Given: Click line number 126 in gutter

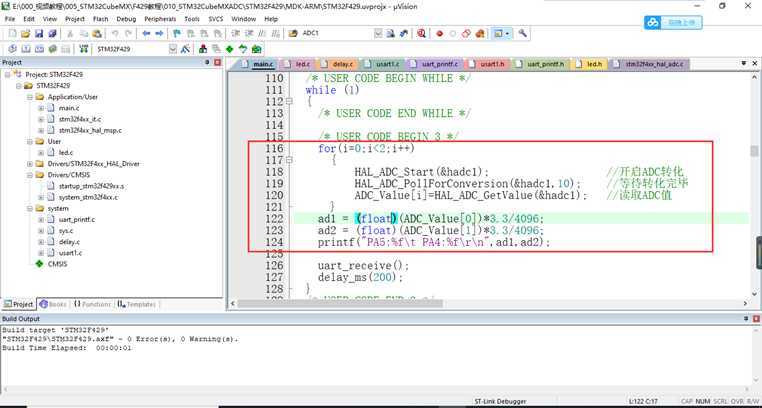Looking at the screenshot, I should (x=274, y=266).
